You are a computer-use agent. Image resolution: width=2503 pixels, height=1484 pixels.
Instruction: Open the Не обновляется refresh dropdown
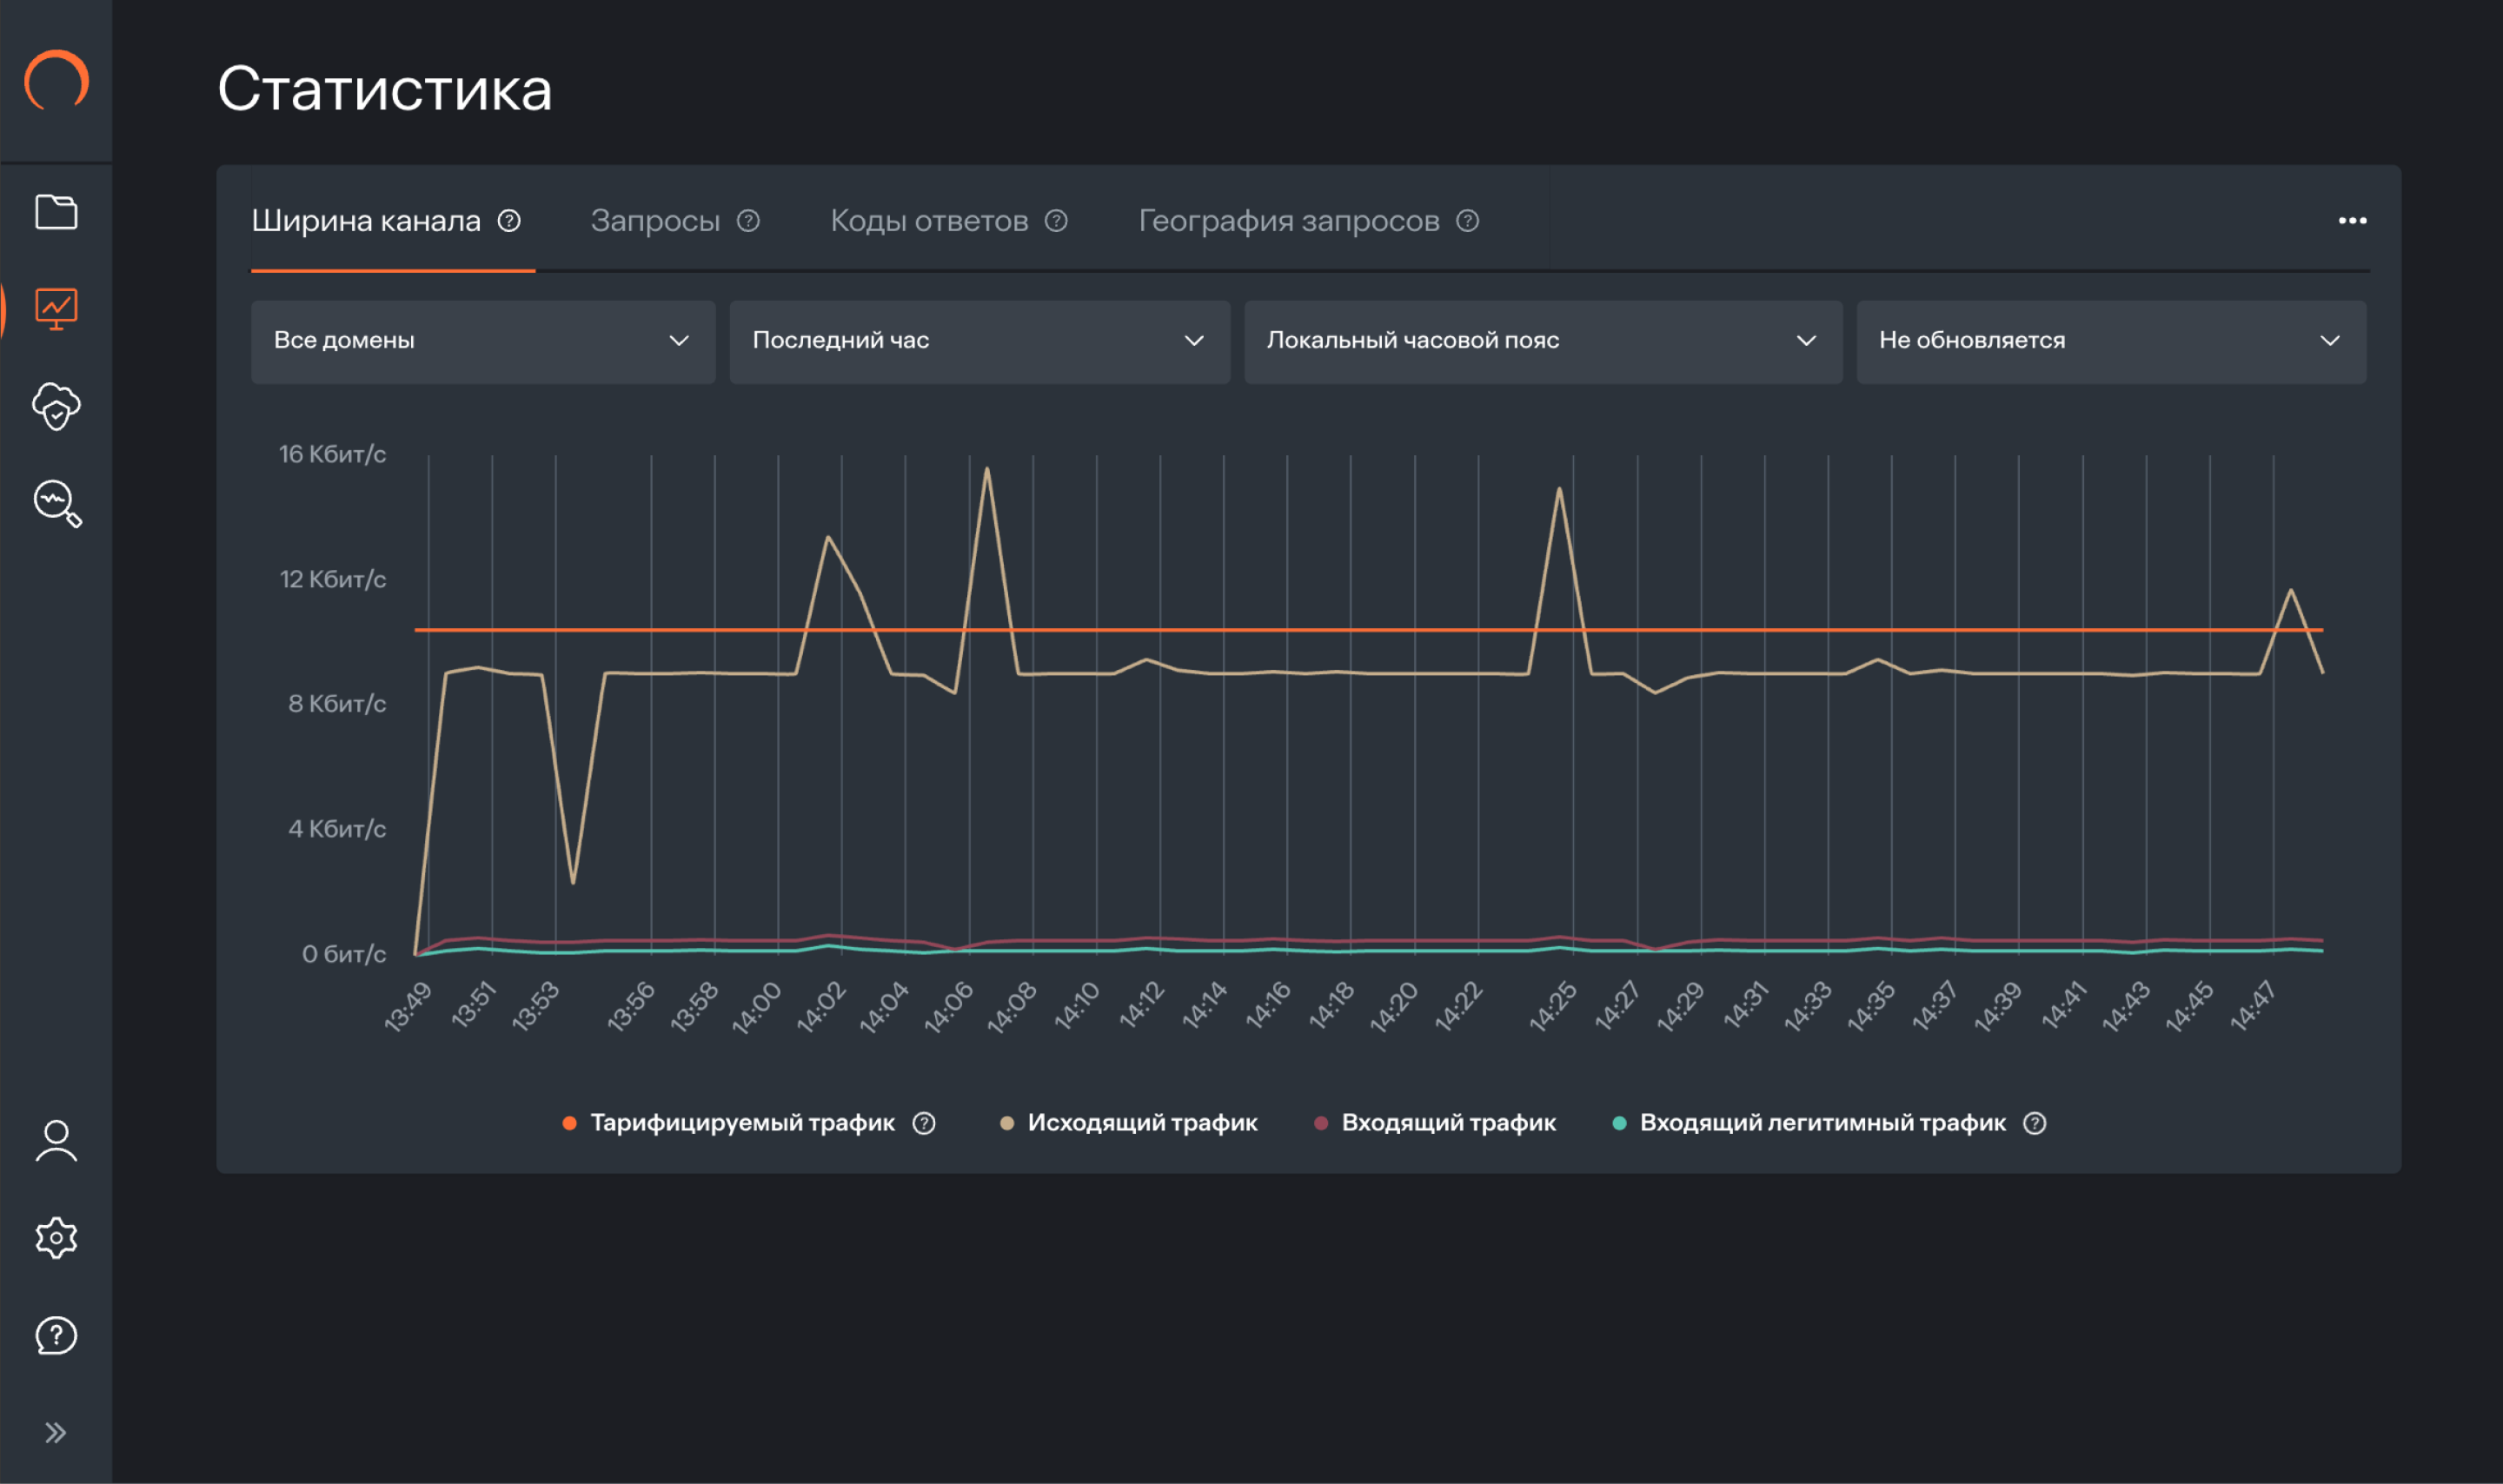2110,341
